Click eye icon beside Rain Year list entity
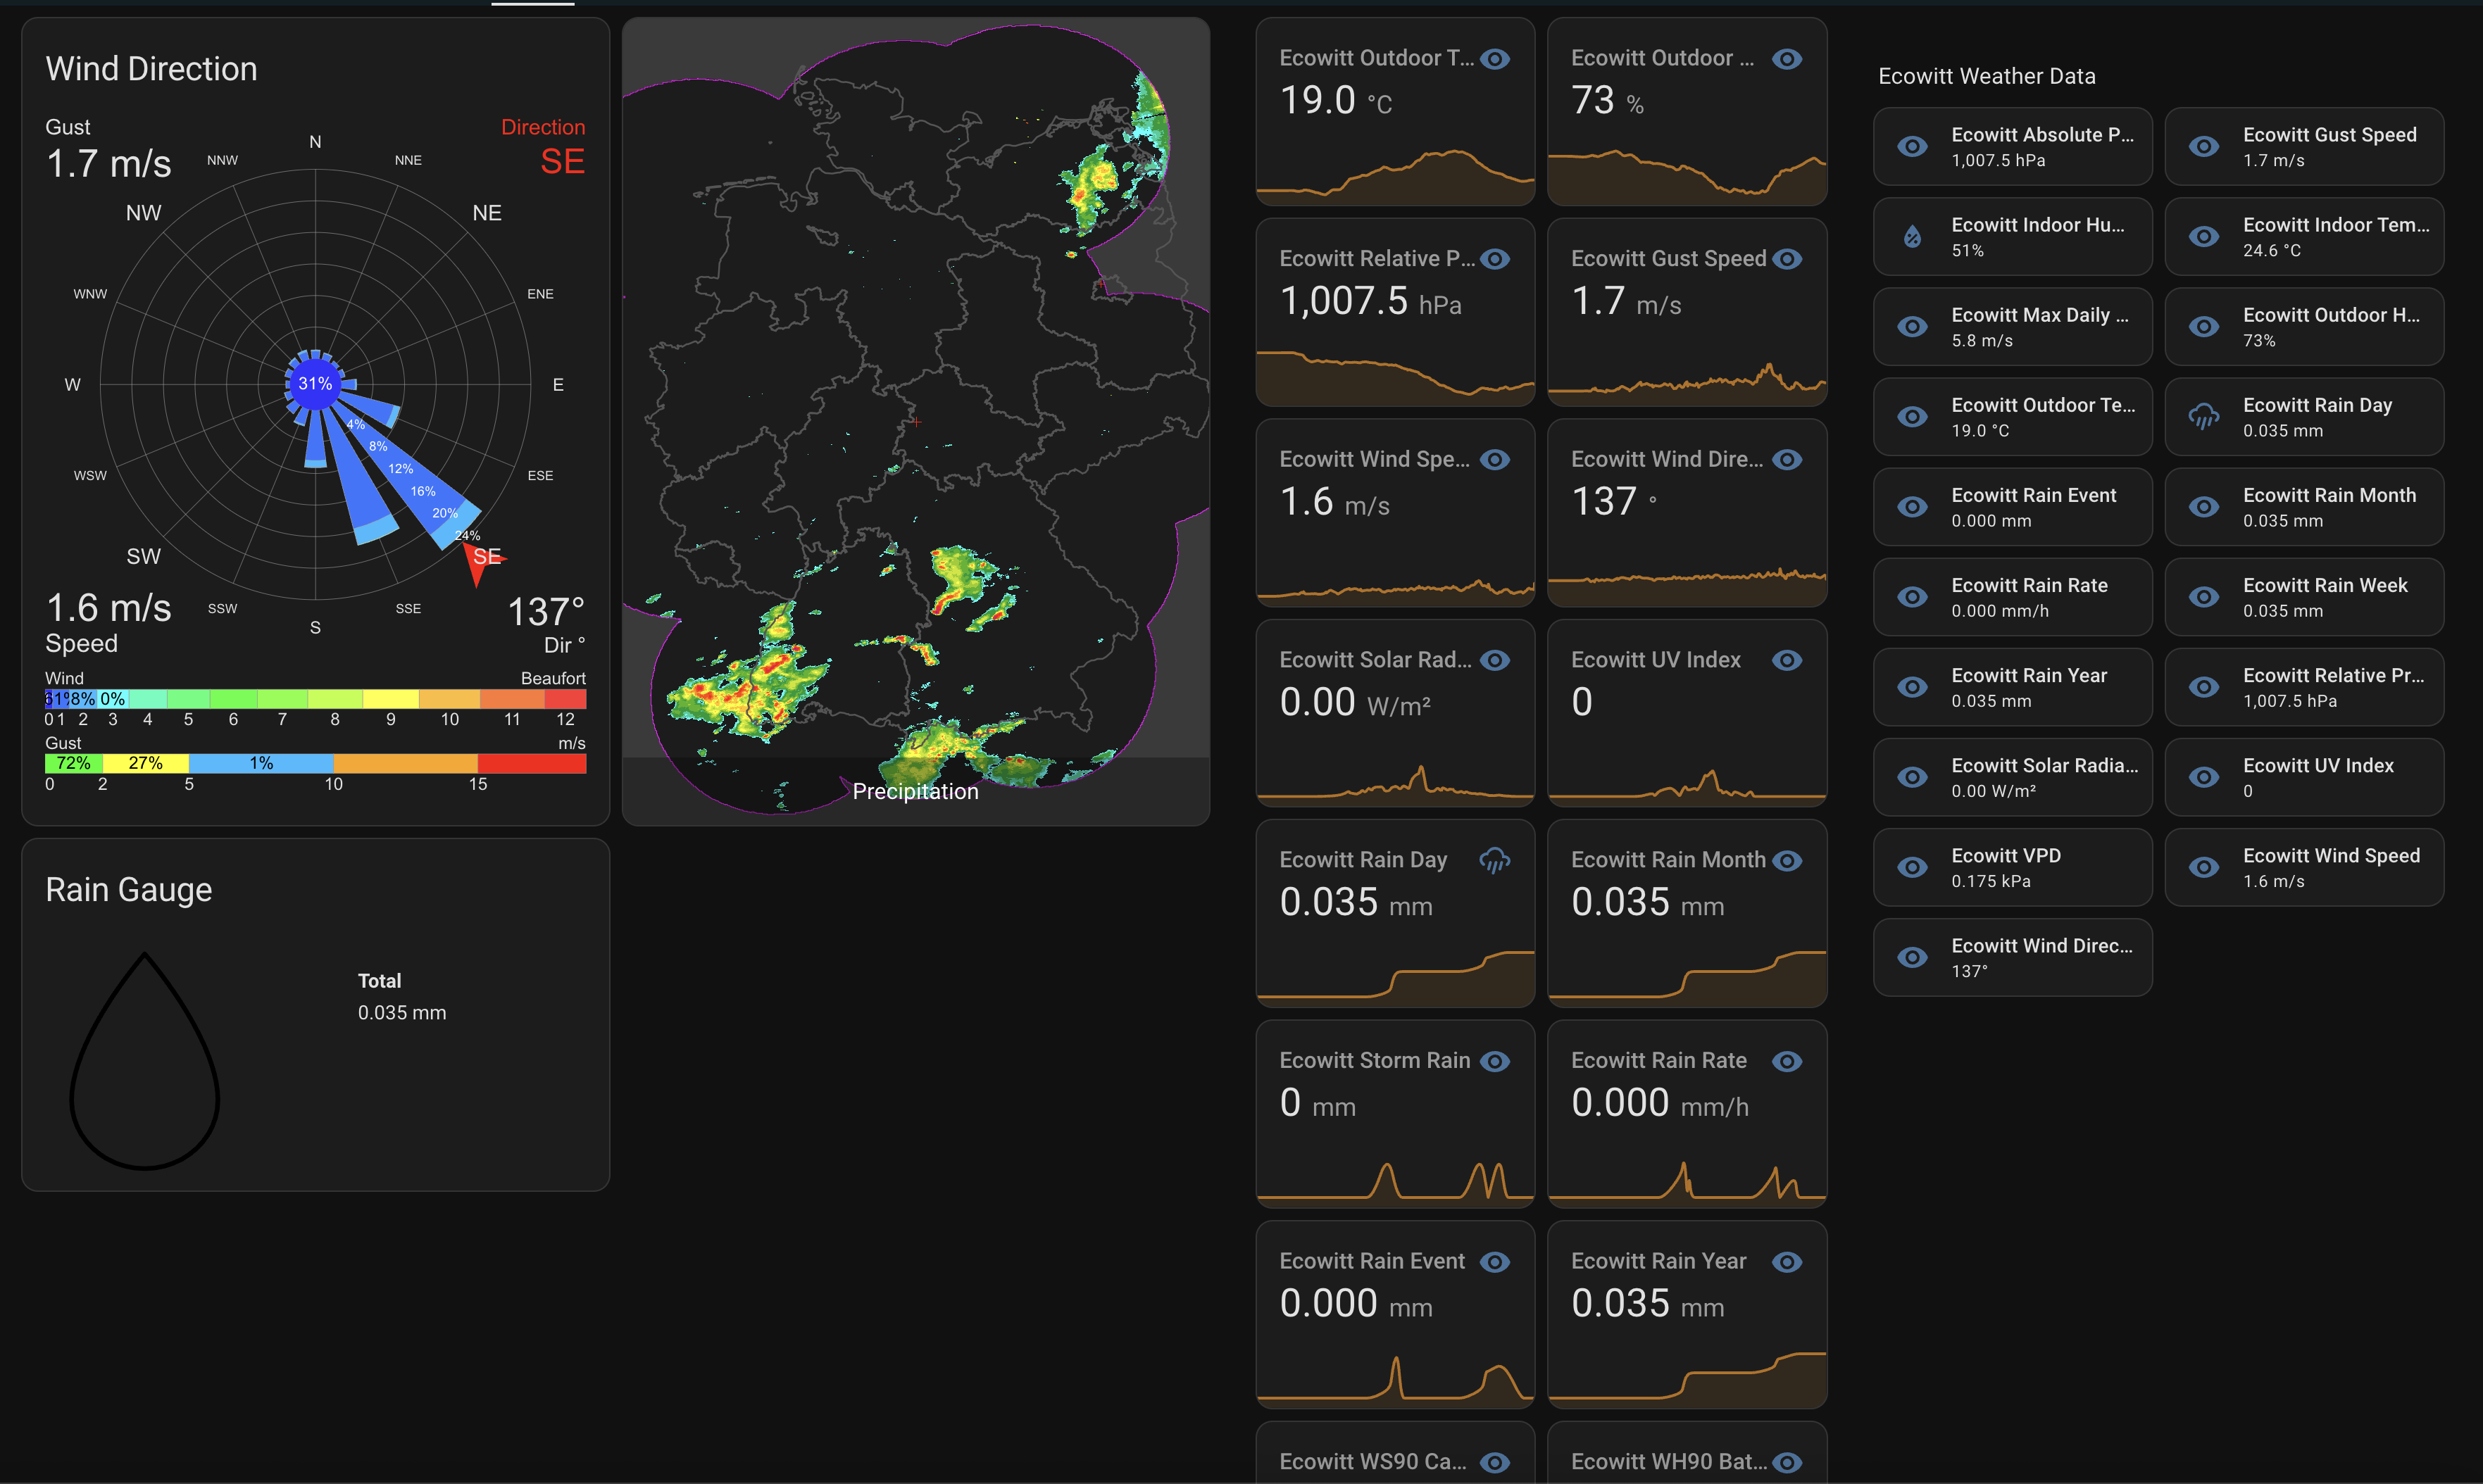2483x1484 pixels. (x=1912, y=687)
